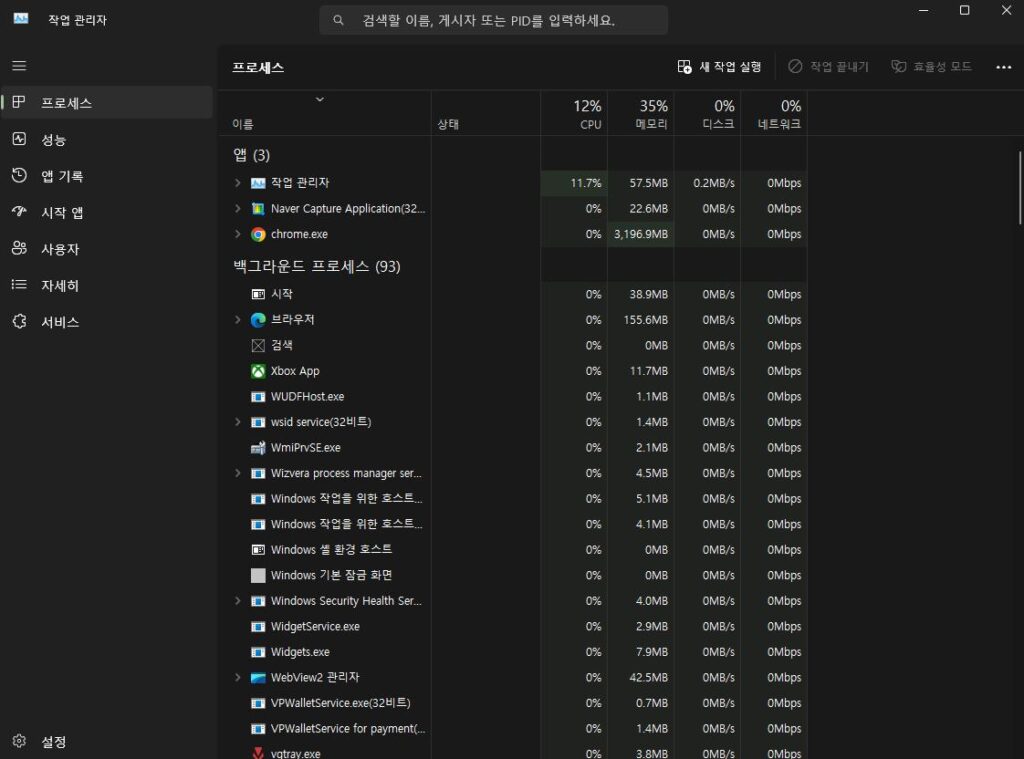Click the Naver Capture Application icon
This screenshot has width=1024, height=759.
point(258,209)
